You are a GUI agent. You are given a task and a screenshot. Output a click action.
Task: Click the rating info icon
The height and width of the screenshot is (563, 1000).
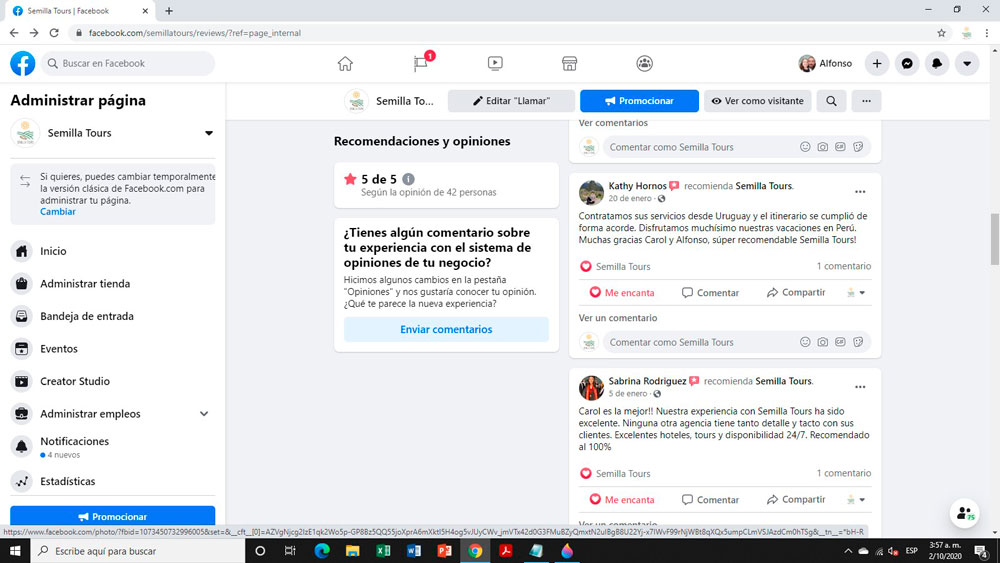pyautogui.click(x=408, y=179)
